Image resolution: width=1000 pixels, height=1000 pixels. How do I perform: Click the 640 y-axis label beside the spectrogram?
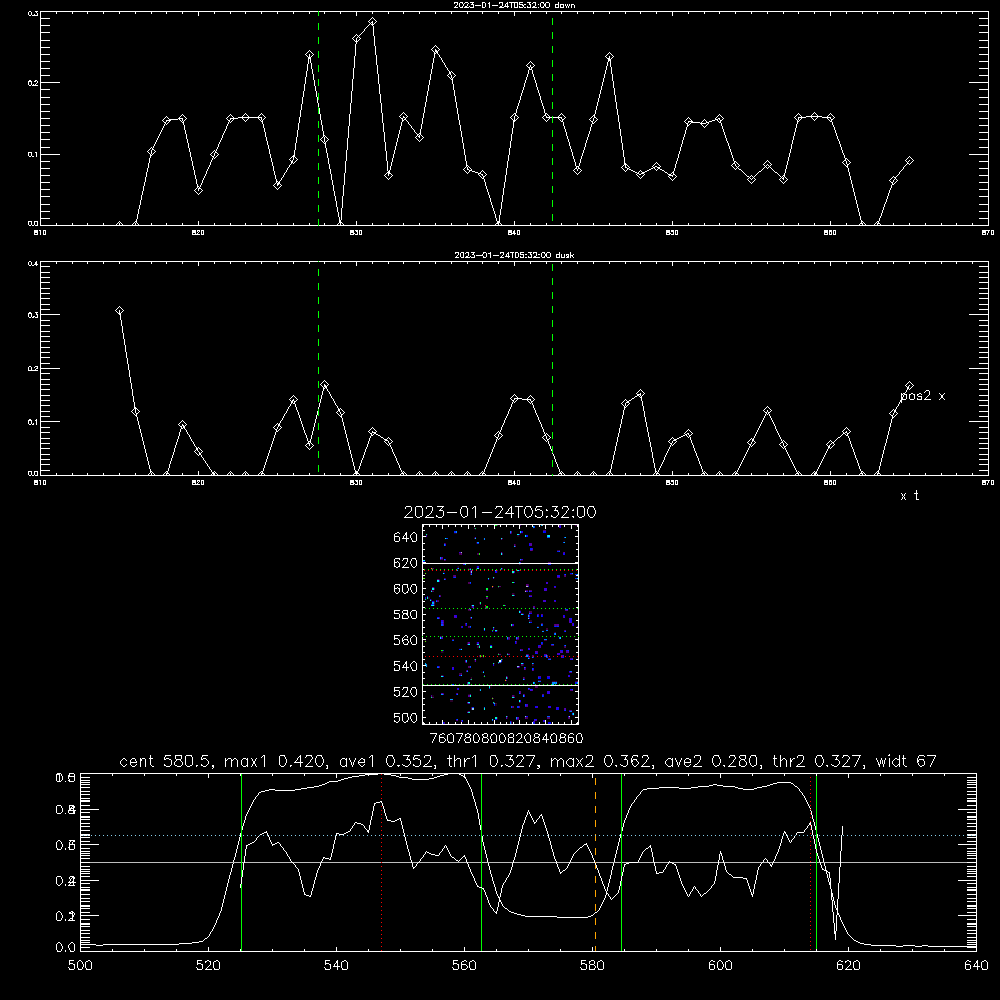point(406,538)
